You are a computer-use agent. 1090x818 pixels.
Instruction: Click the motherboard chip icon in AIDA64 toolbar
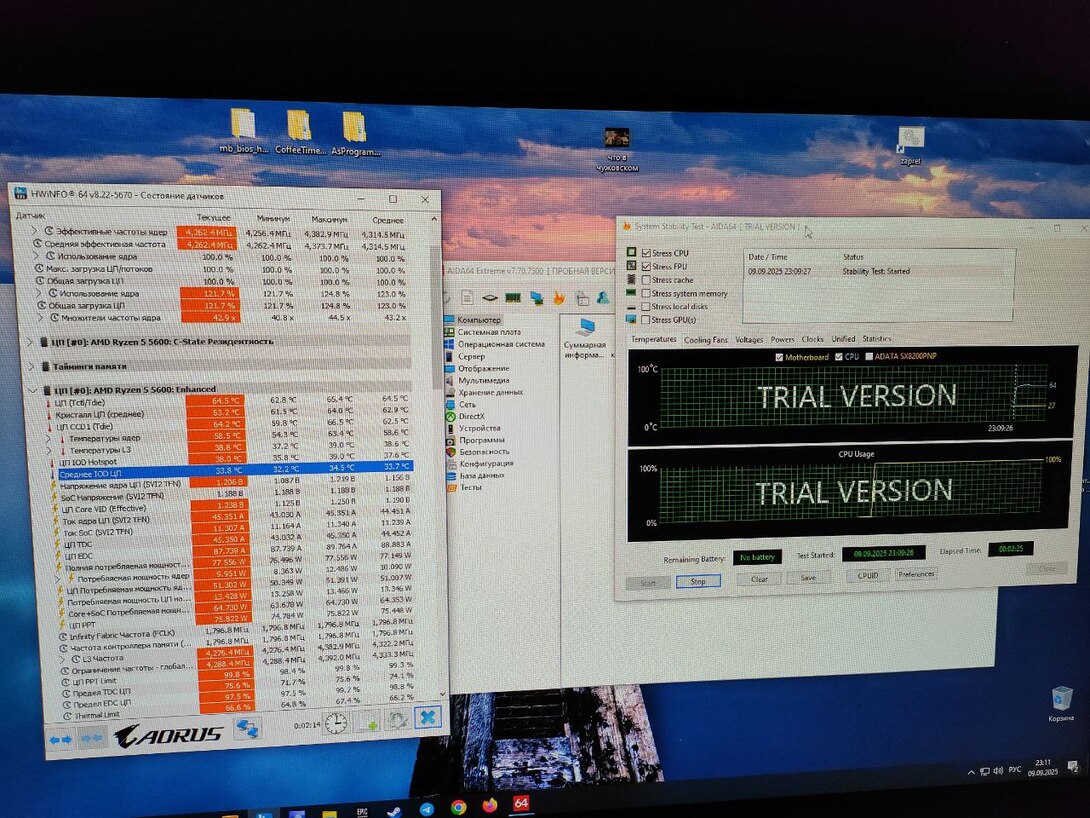tap(489, 297)
